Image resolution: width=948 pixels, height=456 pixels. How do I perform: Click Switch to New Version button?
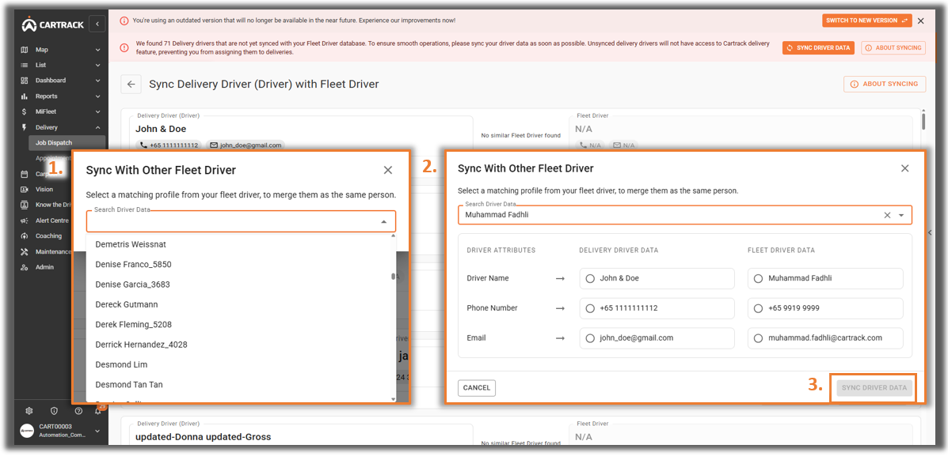pos(867,21)
